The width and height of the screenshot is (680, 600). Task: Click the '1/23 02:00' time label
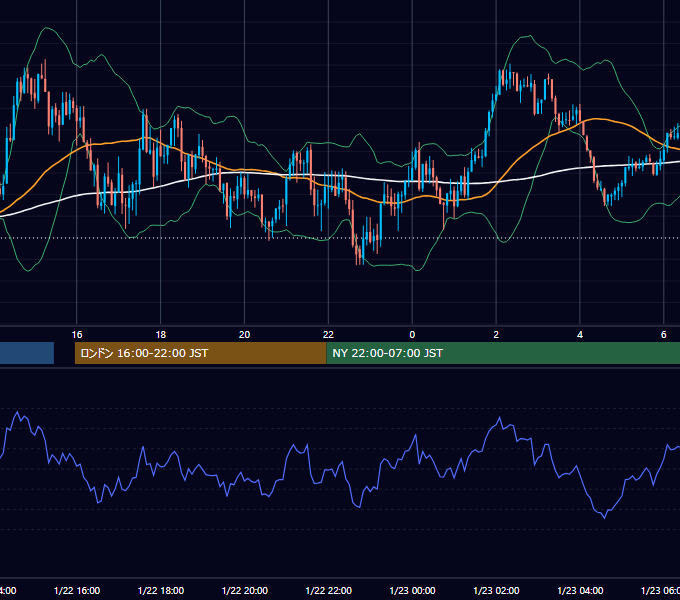tap(496, 590)
